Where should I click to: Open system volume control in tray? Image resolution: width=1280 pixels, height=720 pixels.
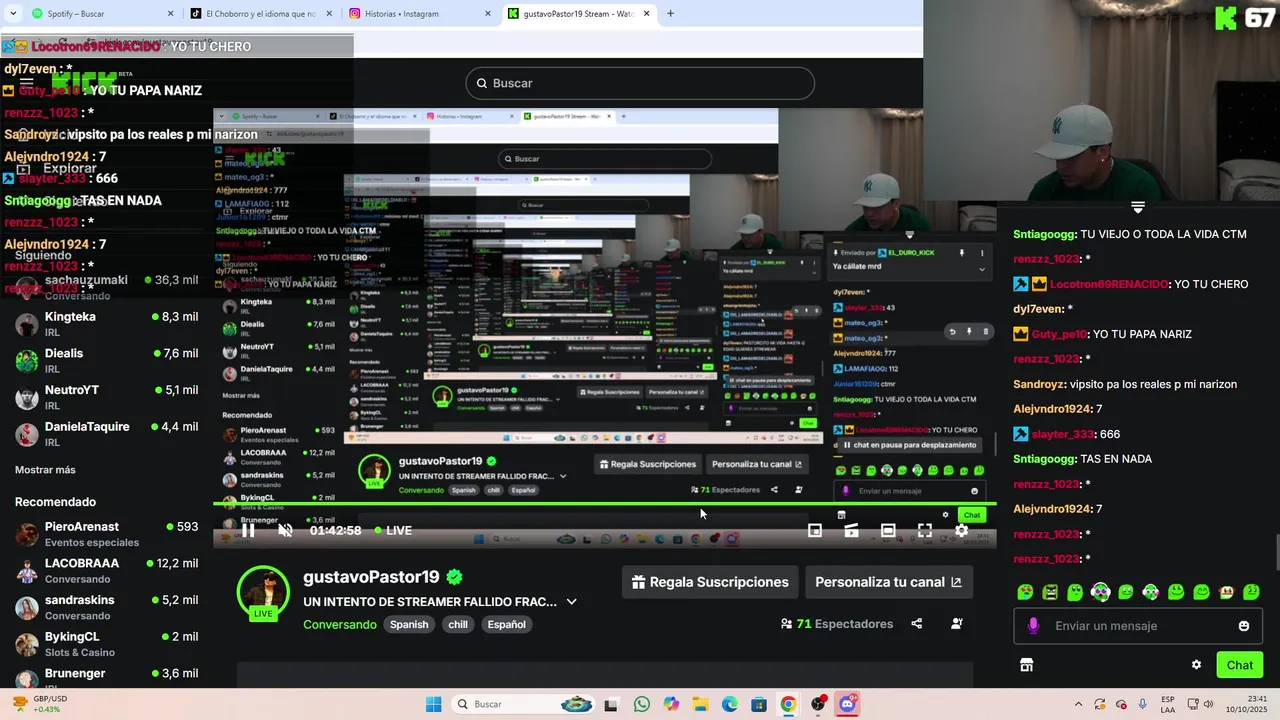[x=1208, y=704]
